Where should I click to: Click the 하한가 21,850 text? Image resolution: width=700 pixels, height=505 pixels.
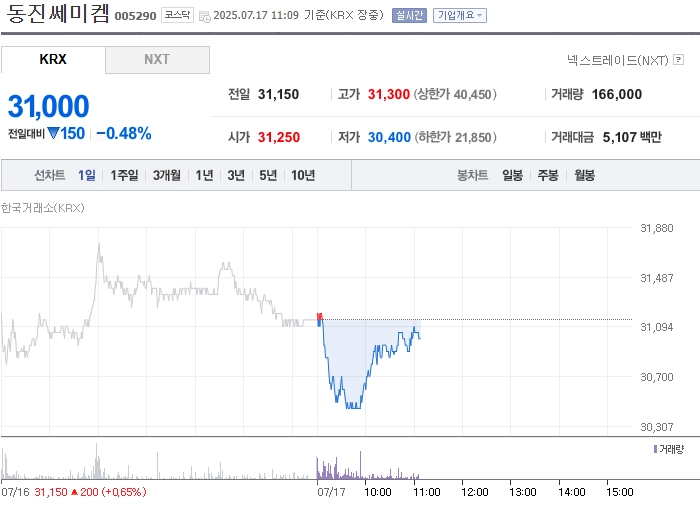[455, 137]
